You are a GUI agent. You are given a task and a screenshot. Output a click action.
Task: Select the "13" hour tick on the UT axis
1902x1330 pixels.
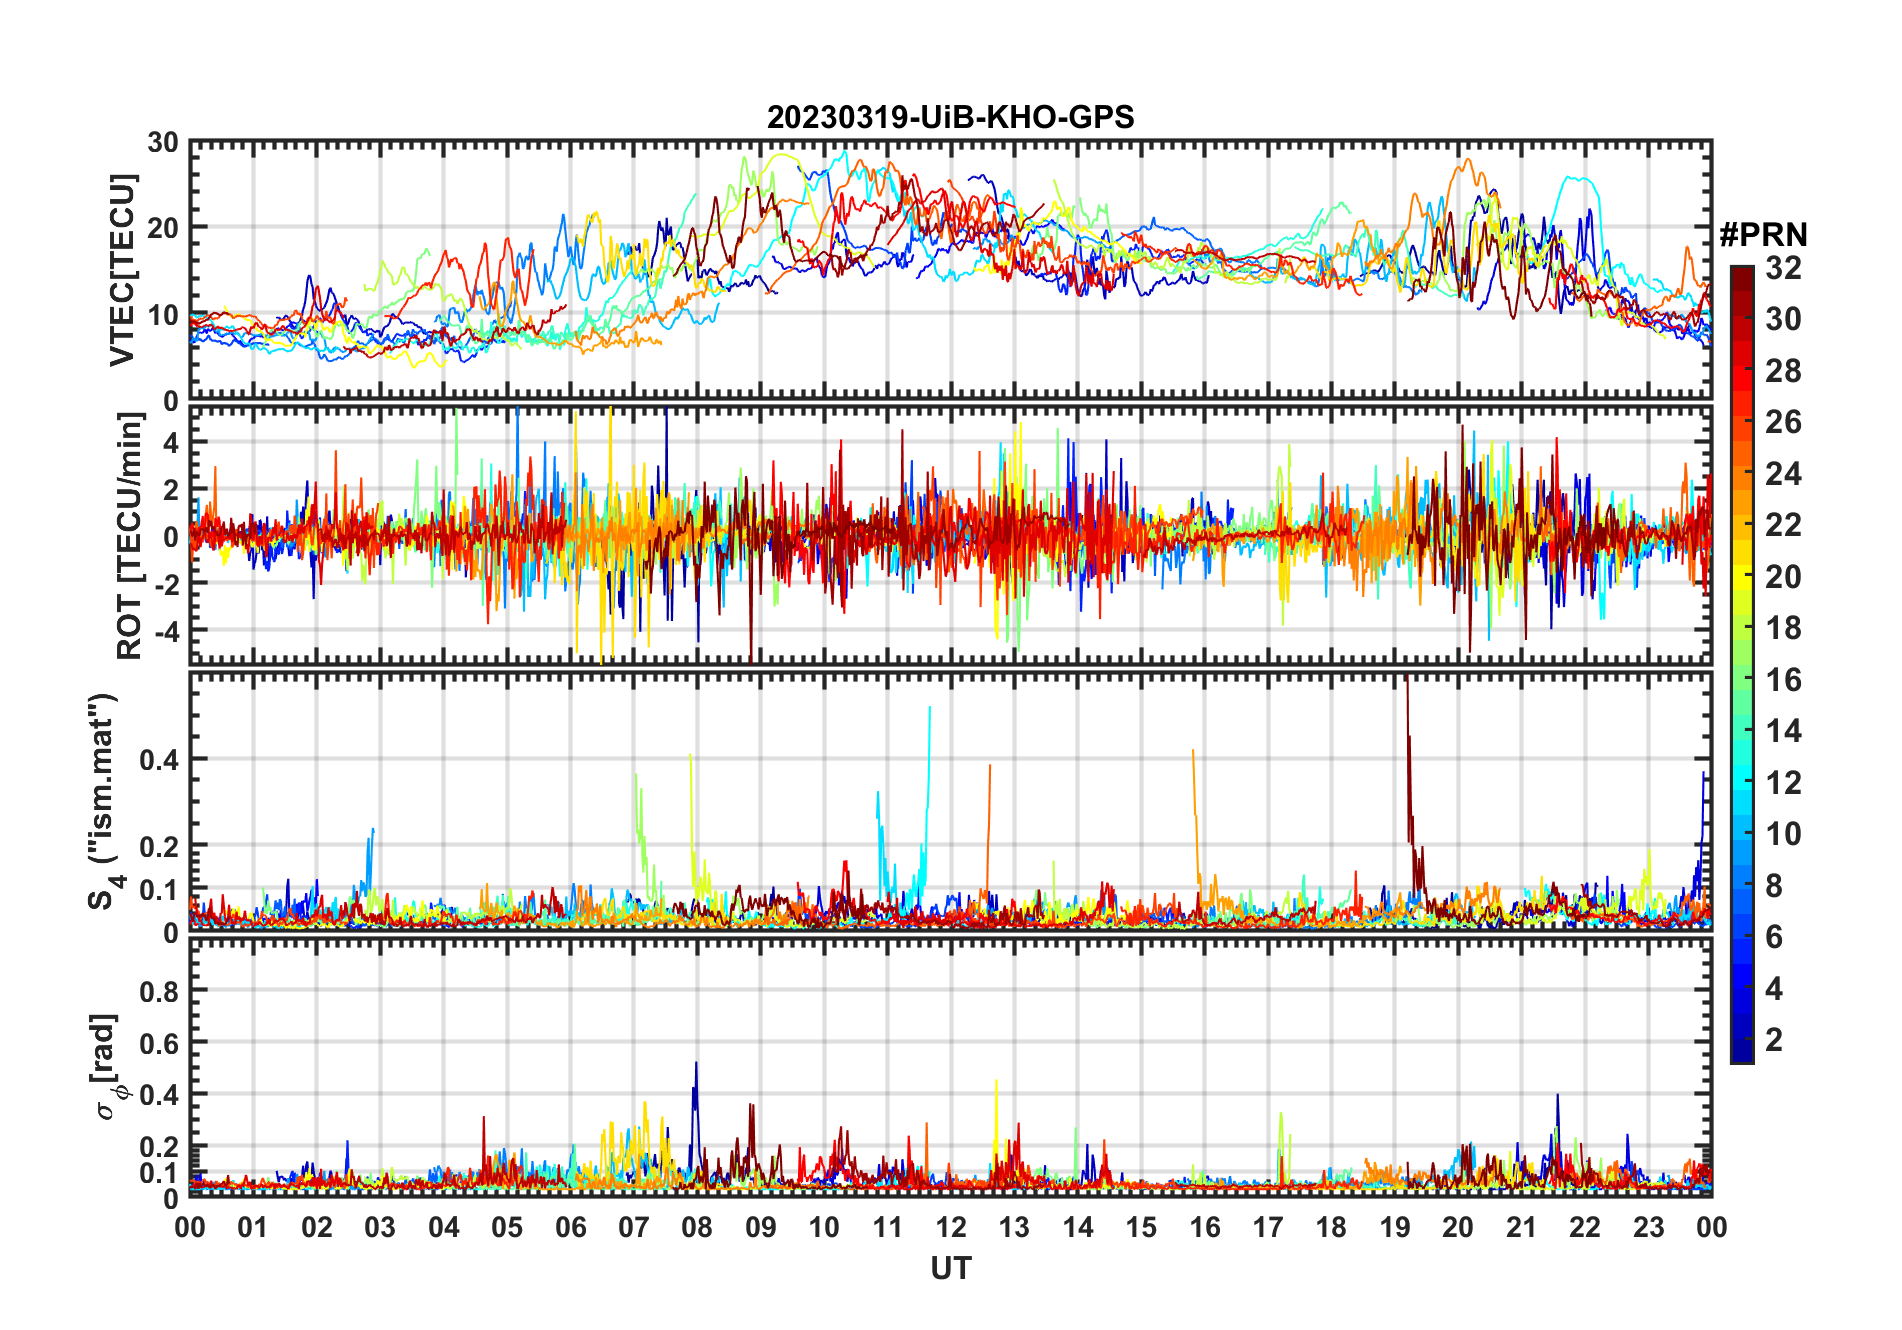(1014, 1227)
